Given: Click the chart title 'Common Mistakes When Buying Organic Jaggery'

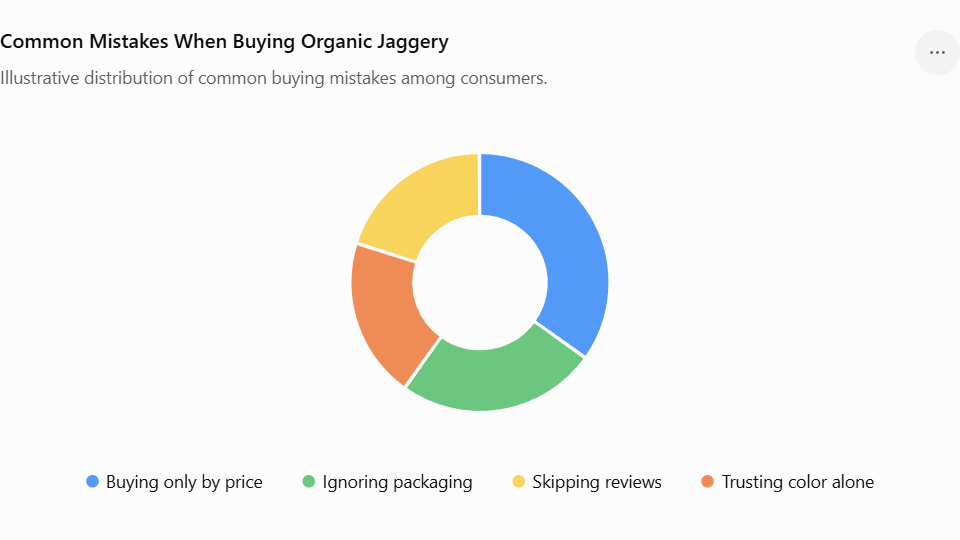Looking at the screenshot, I should [x=224, y=42].
